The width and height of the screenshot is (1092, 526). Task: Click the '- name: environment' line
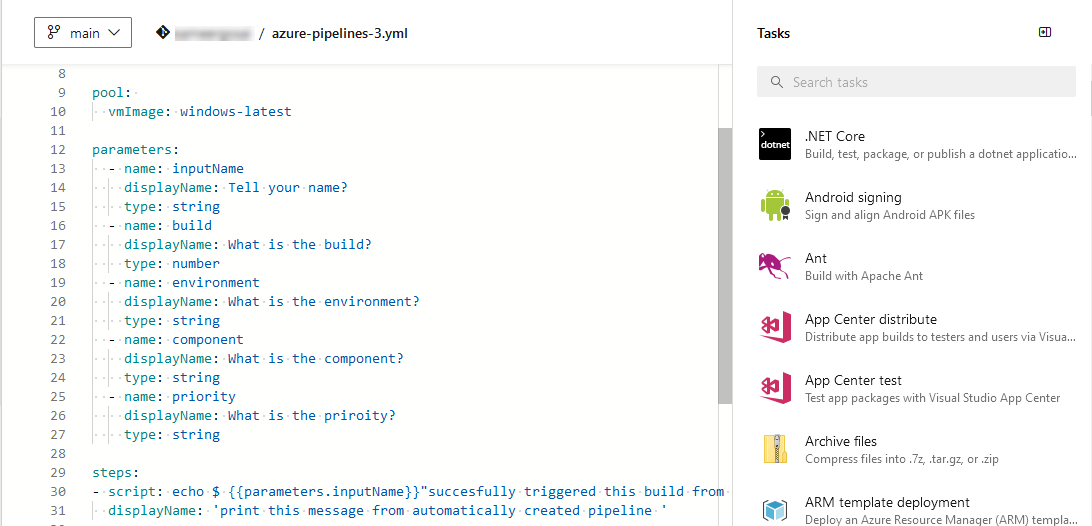(x=183, y=282)
